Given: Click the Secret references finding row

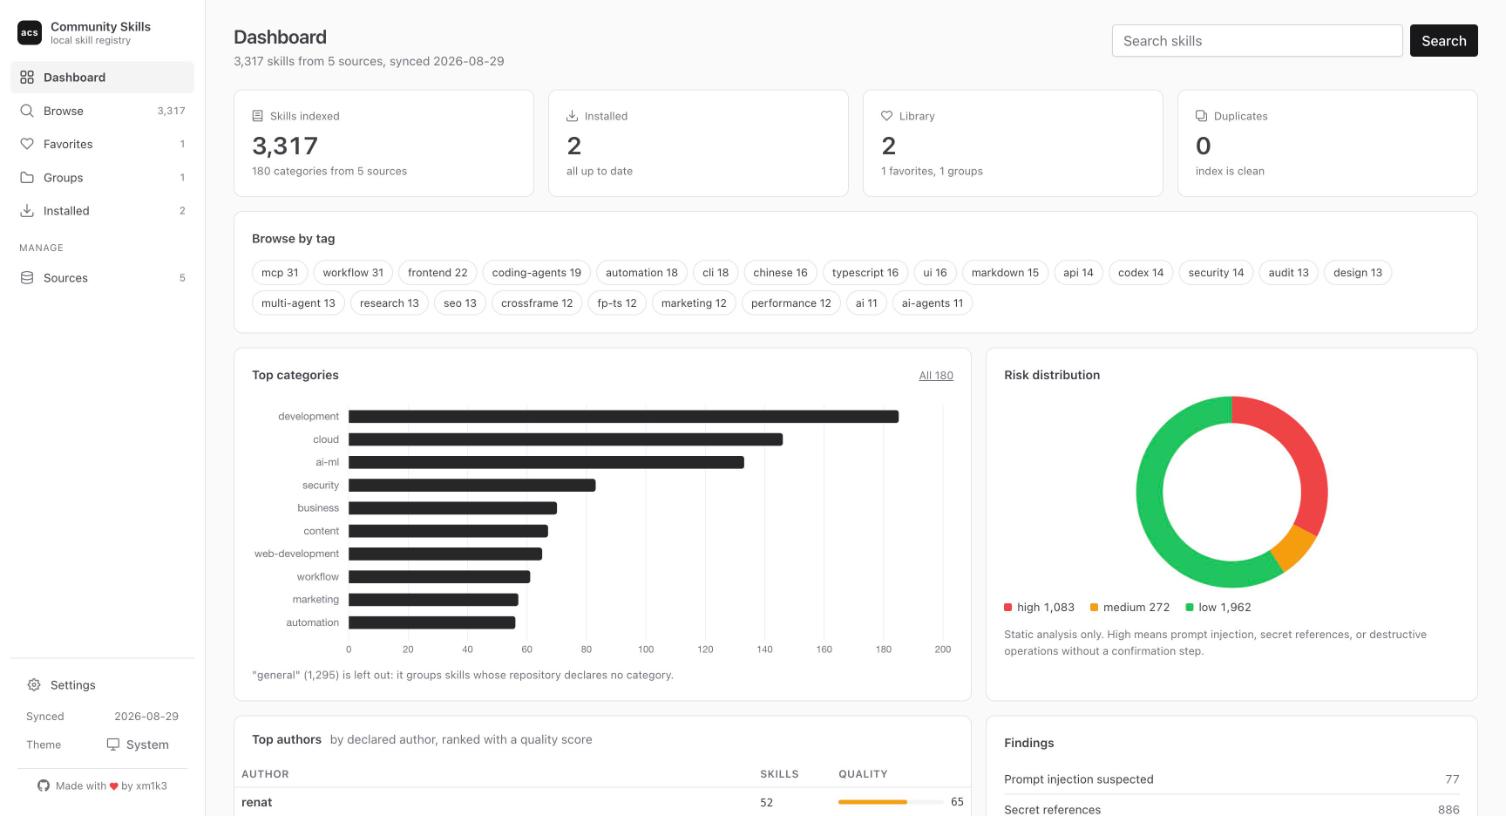Looking at the screenshot, I should pos(1231,808).
